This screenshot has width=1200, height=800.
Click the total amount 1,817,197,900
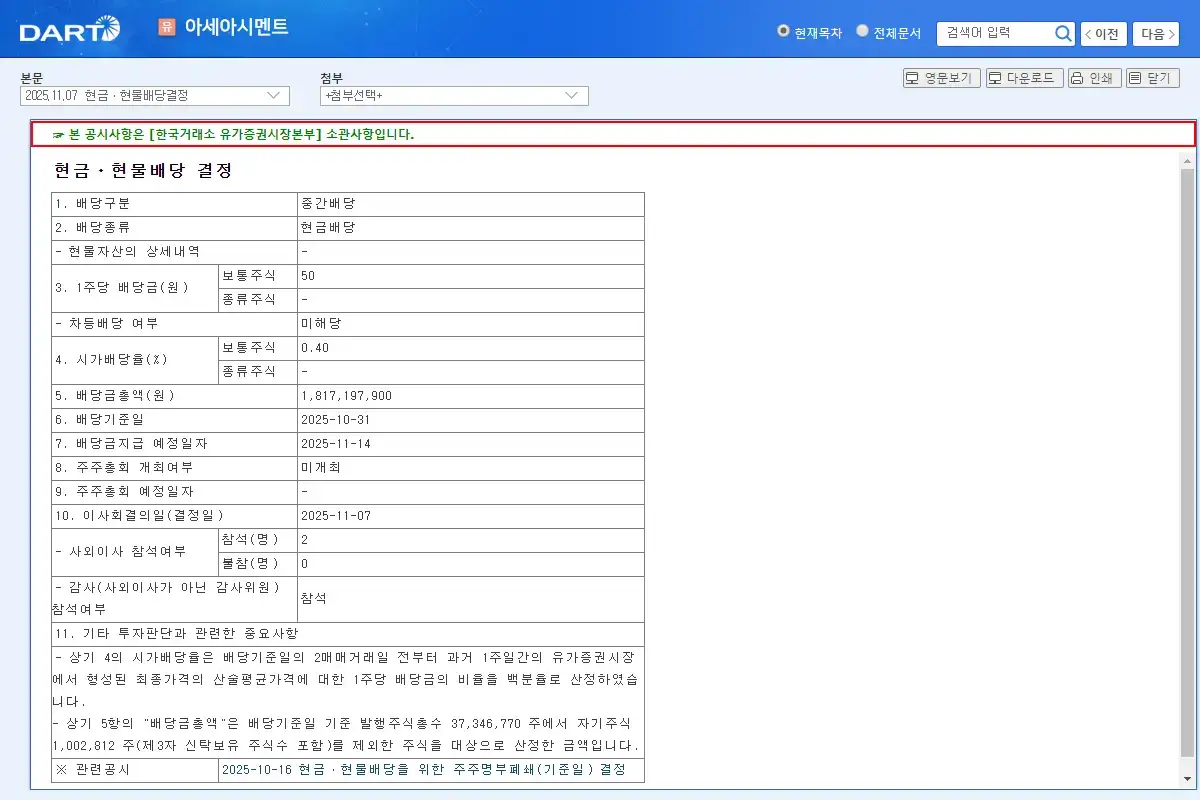pyautogui.click(x=346, y=396)
